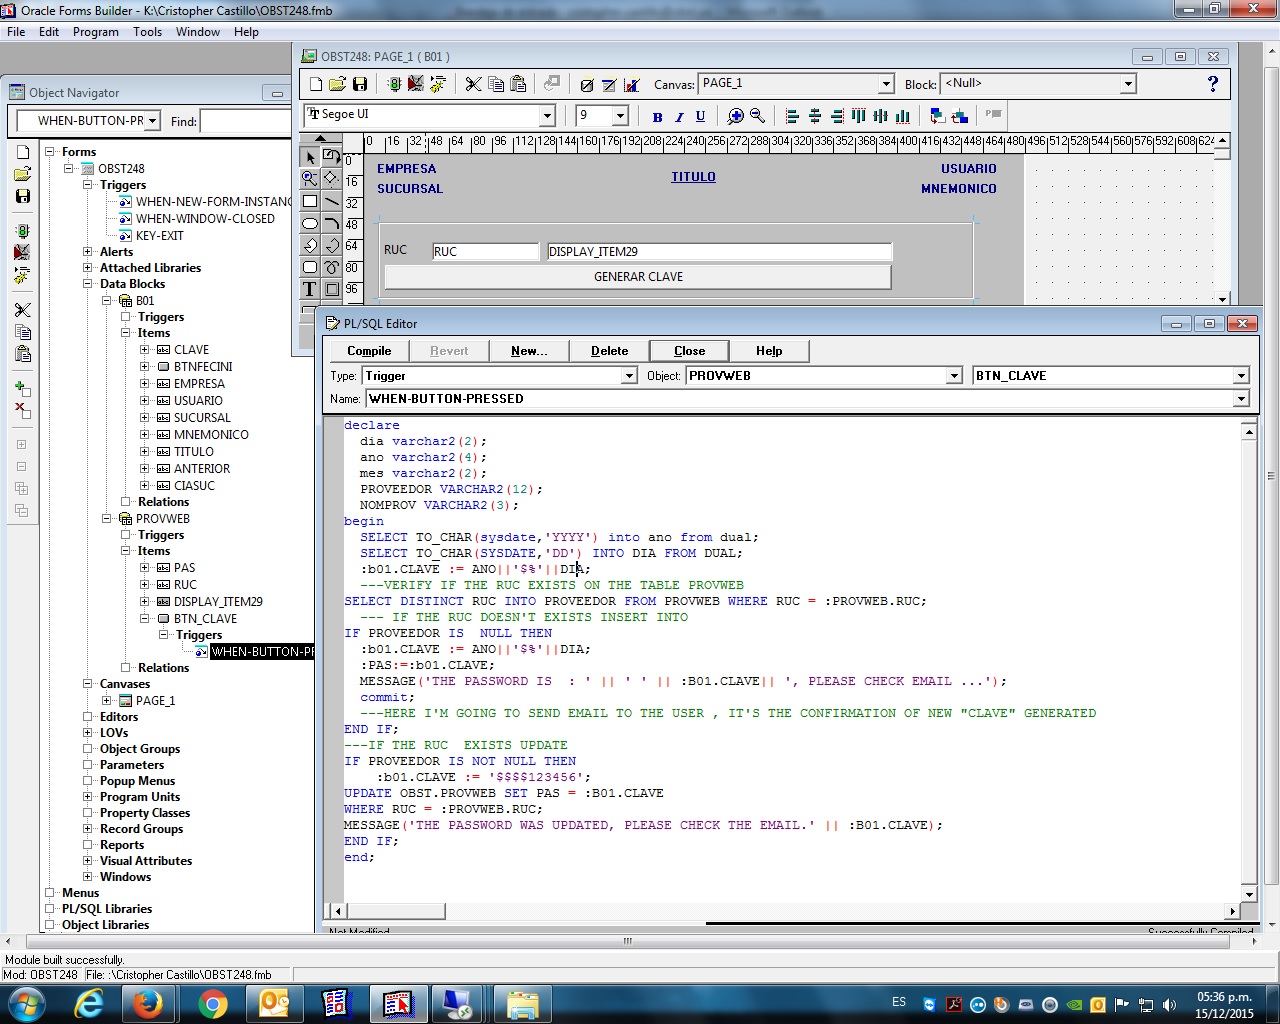Click Cut scissors icon in Object Navigator sidebar
The image size is (1280, 1024).
22,310
